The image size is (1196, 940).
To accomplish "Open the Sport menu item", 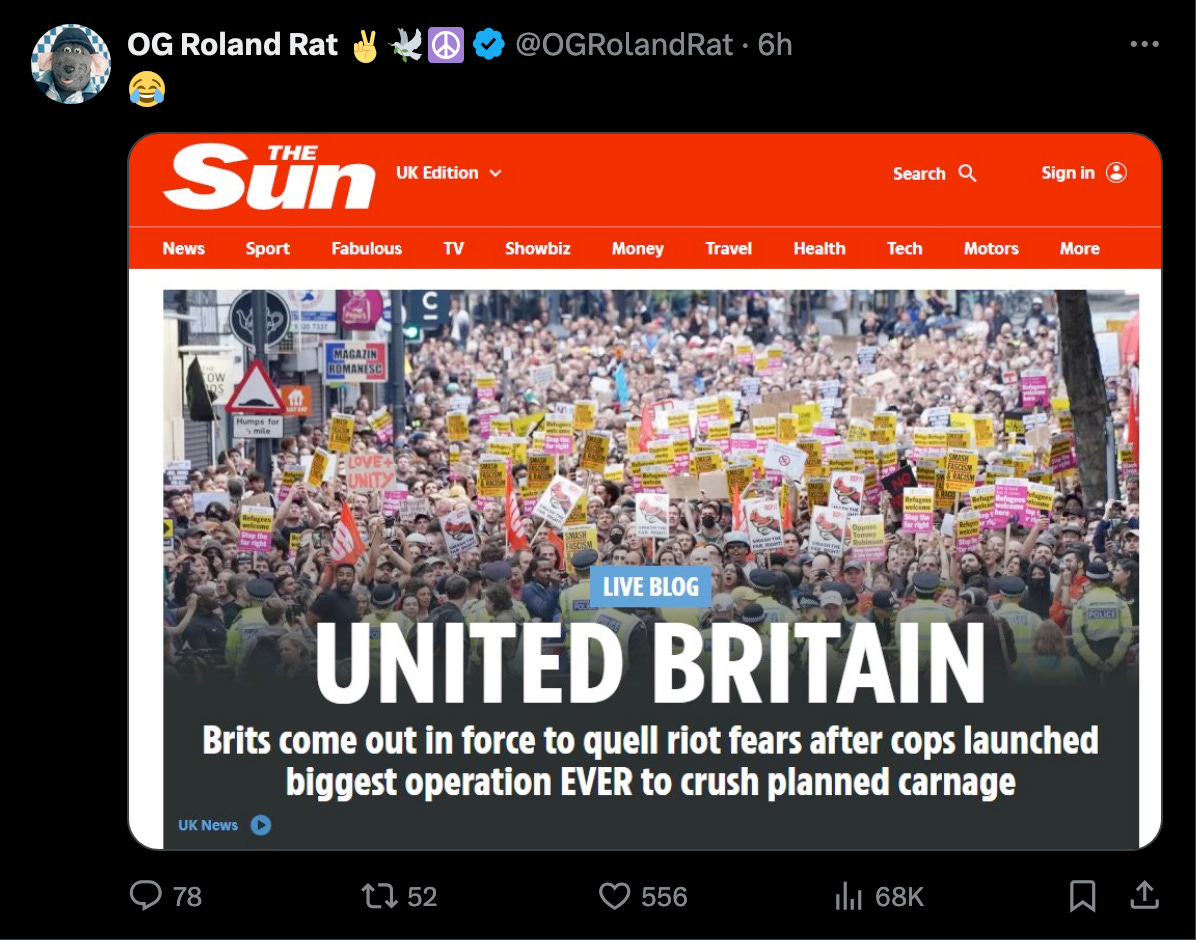I will coord(268,249).
